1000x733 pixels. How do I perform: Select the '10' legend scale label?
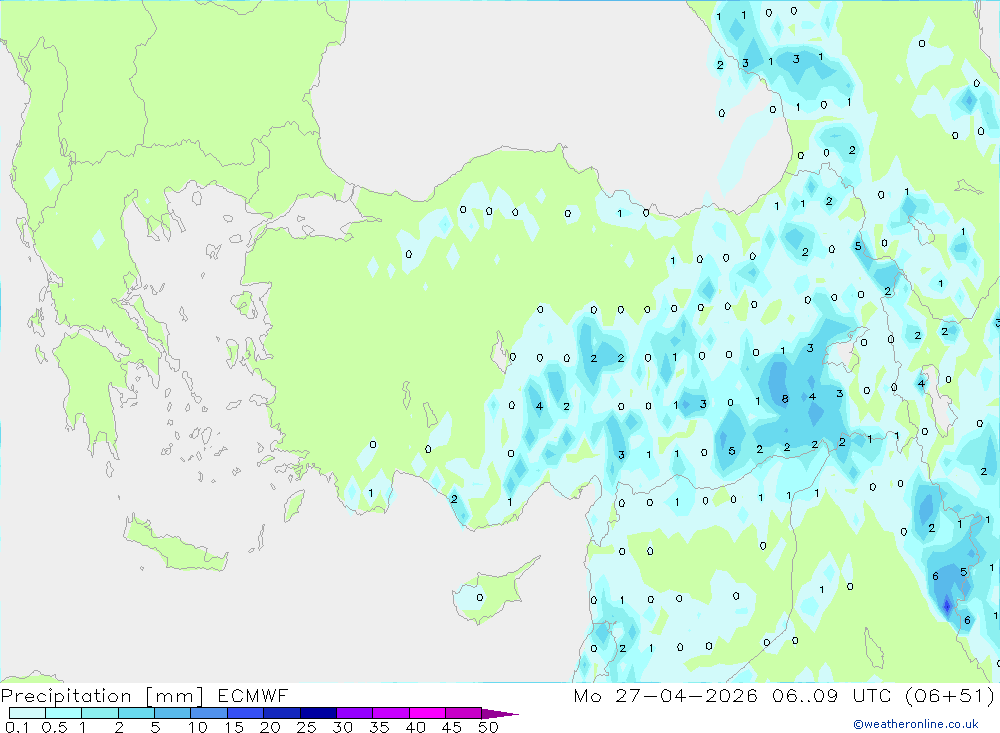(x=198, y=727)
